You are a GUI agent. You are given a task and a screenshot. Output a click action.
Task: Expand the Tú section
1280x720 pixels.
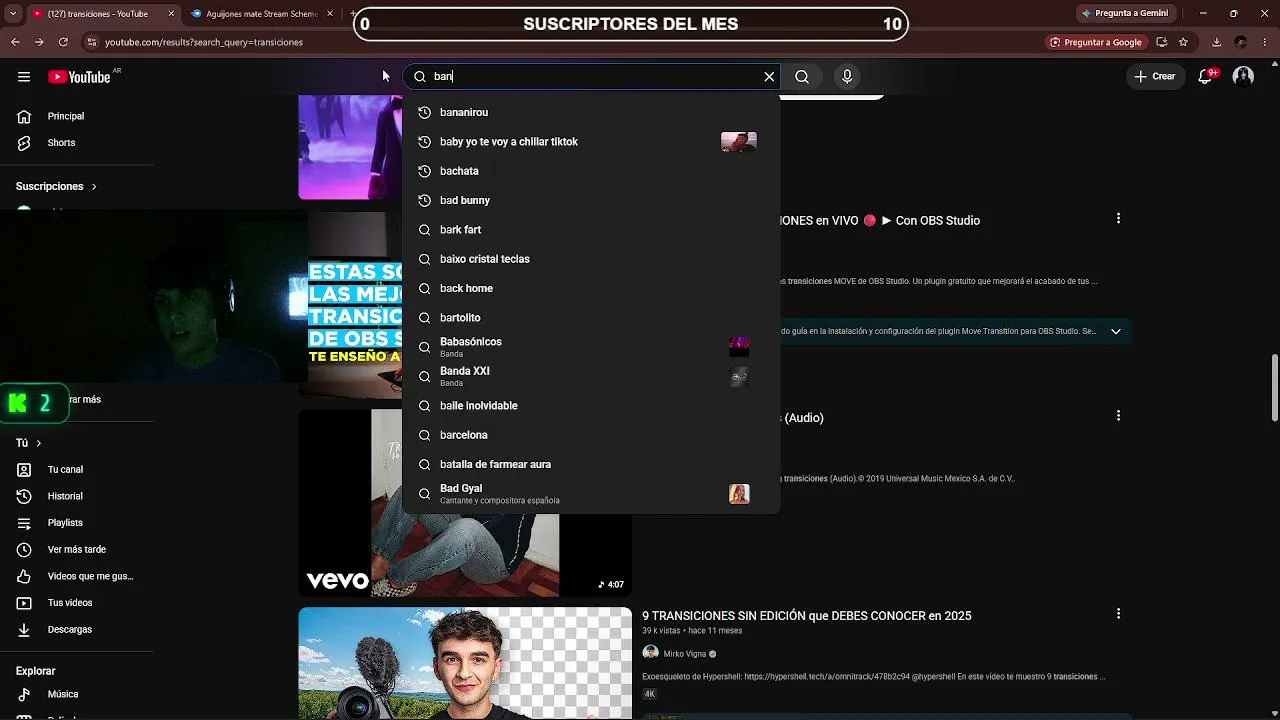pyautogui.click(x=29, y=443)
